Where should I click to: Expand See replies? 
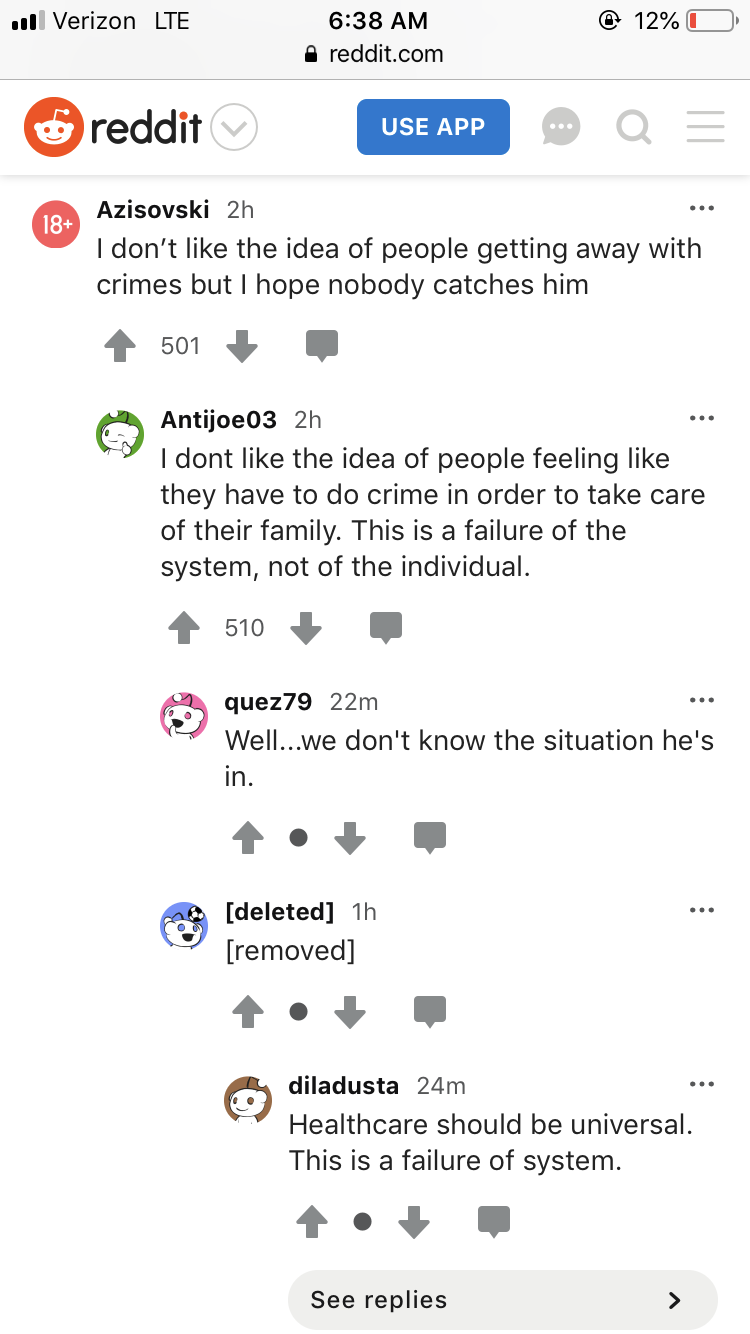click(503, 1300)
